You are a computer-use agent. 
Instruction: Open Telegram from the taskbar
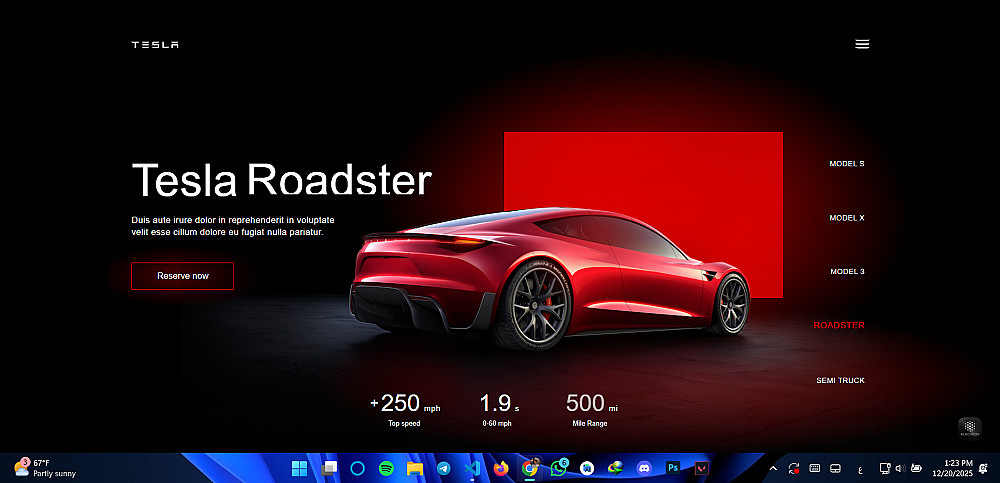coord(444,468)
